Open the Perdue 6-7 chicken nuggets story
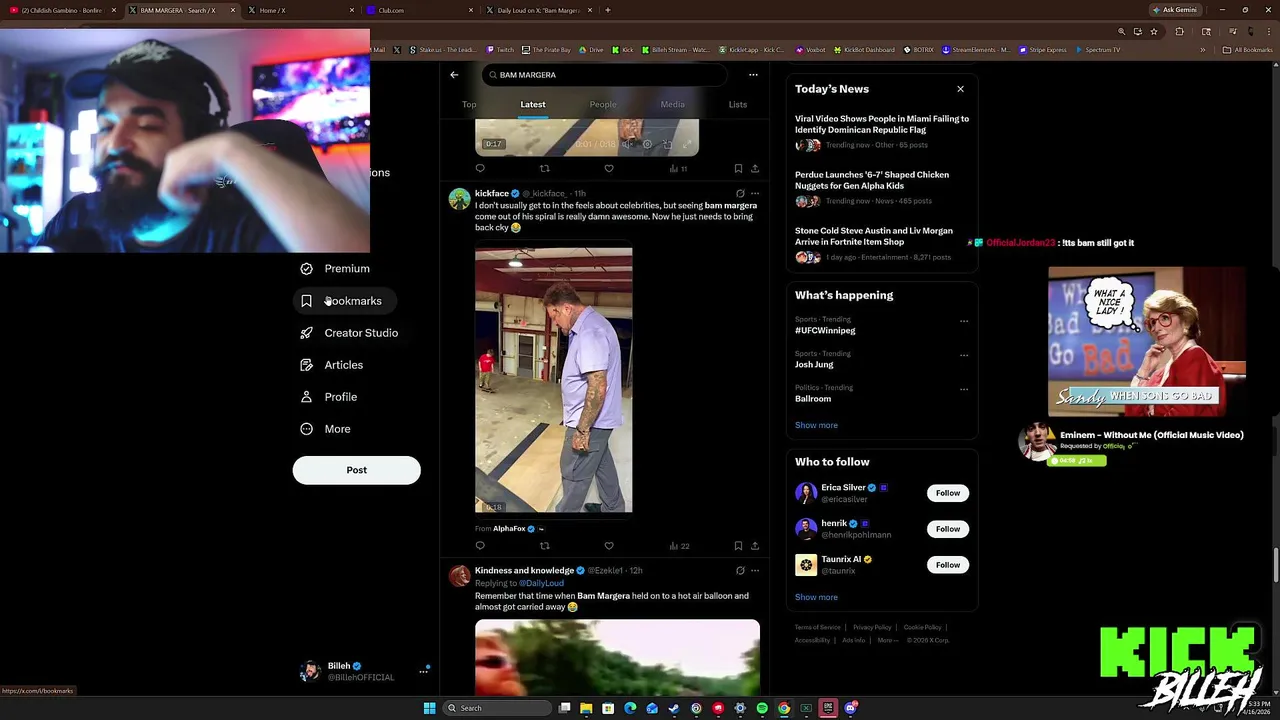1280x720 pixels. (872, 180)
